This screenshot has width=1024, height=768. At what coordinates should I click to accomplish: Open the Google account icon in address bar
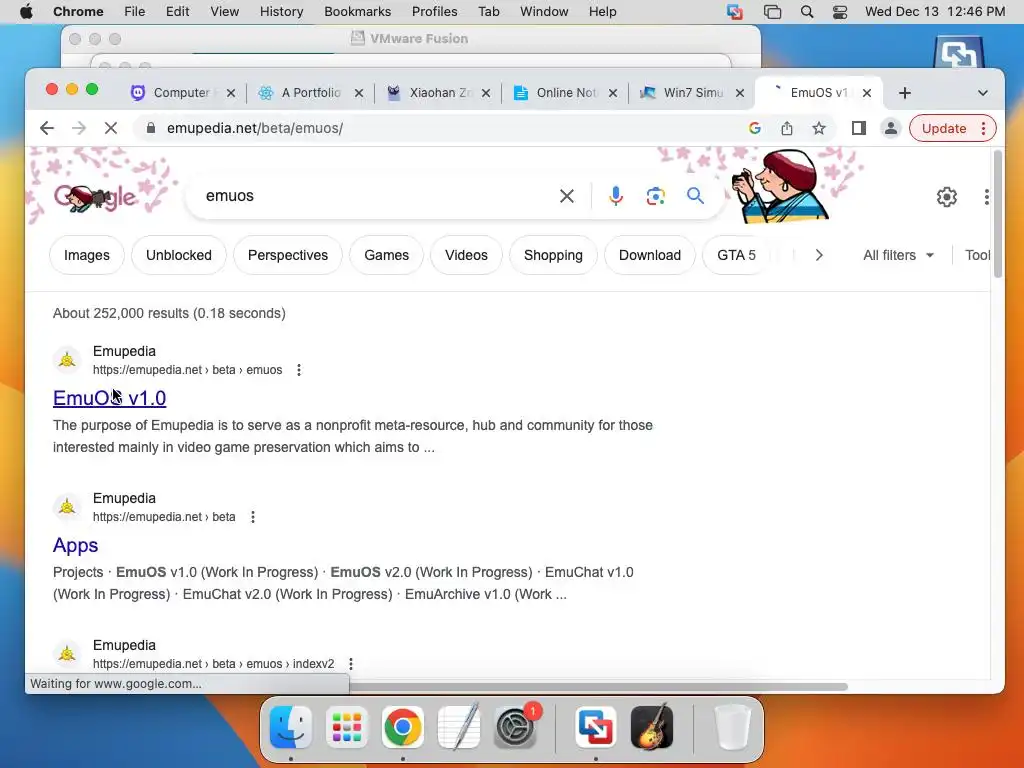click(754, 128)
